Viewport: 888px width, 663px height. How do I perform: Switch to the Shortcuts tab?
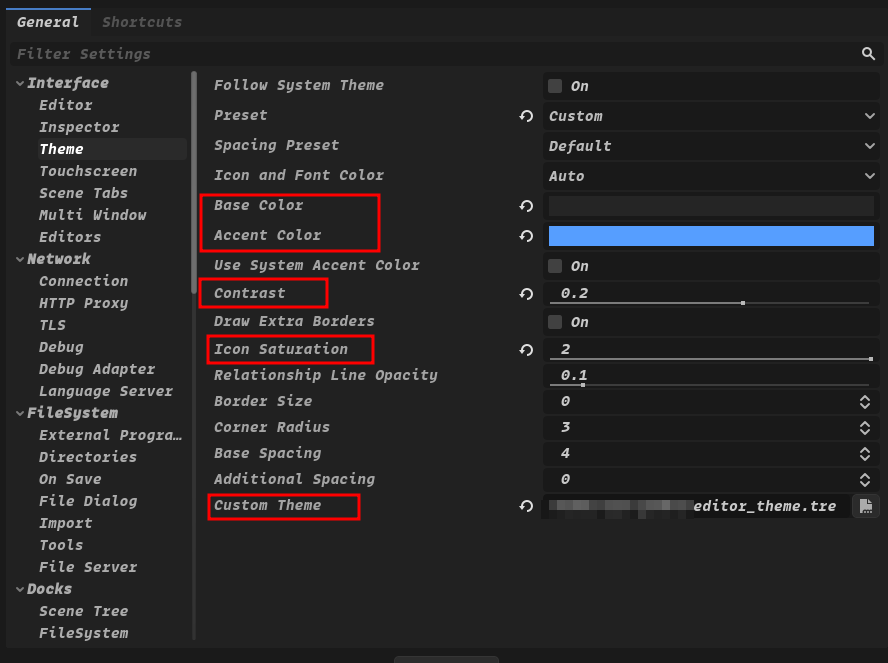[142, 22]
